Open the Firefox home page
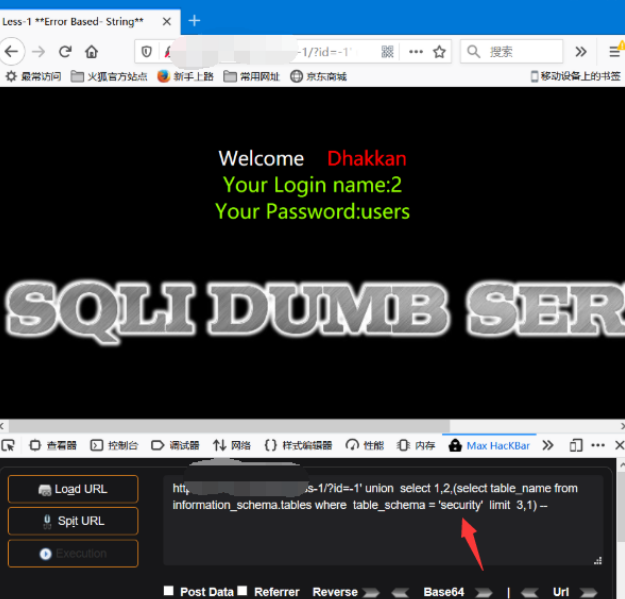This screenshot has width=625, height=599. pyautogui.click(x=92, y=51)
